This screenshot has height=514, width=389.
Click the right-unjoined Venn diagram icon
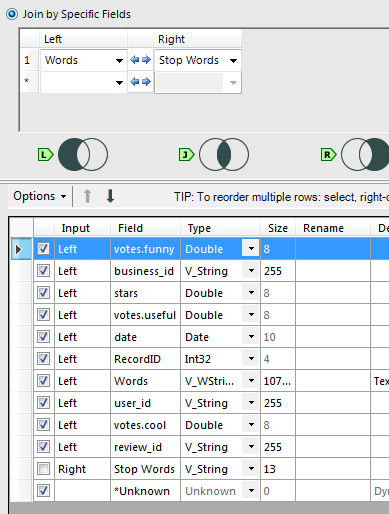click(365, 154)
